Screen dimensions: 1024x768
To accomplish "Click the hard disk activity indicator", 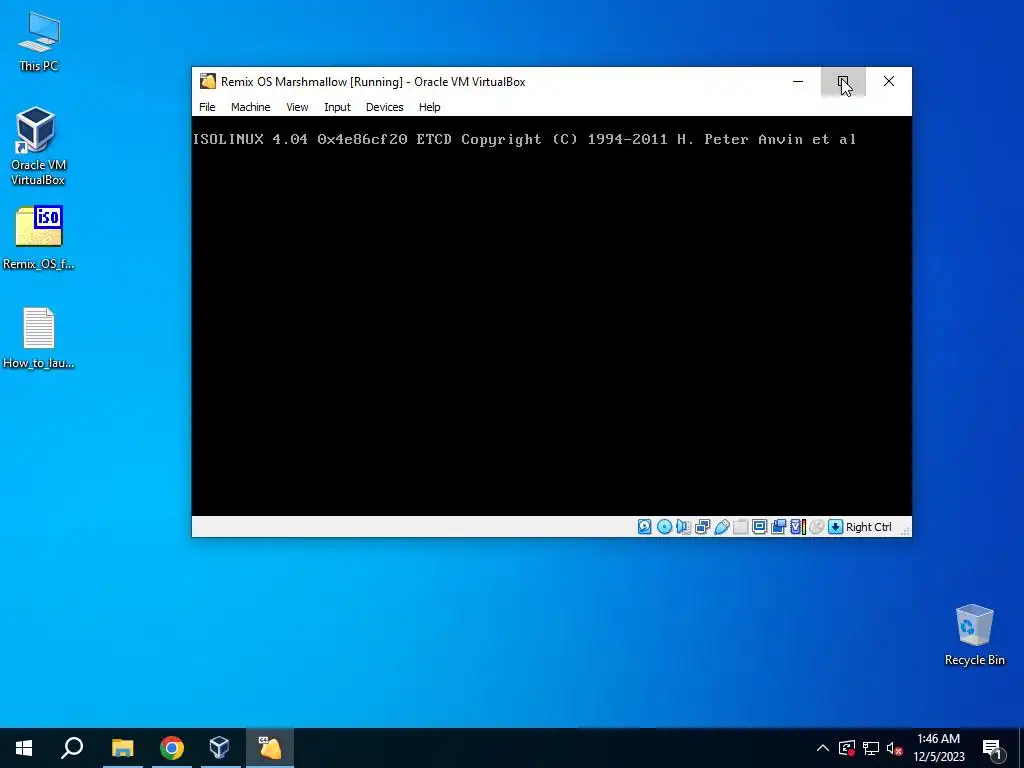I will (645, 527).
